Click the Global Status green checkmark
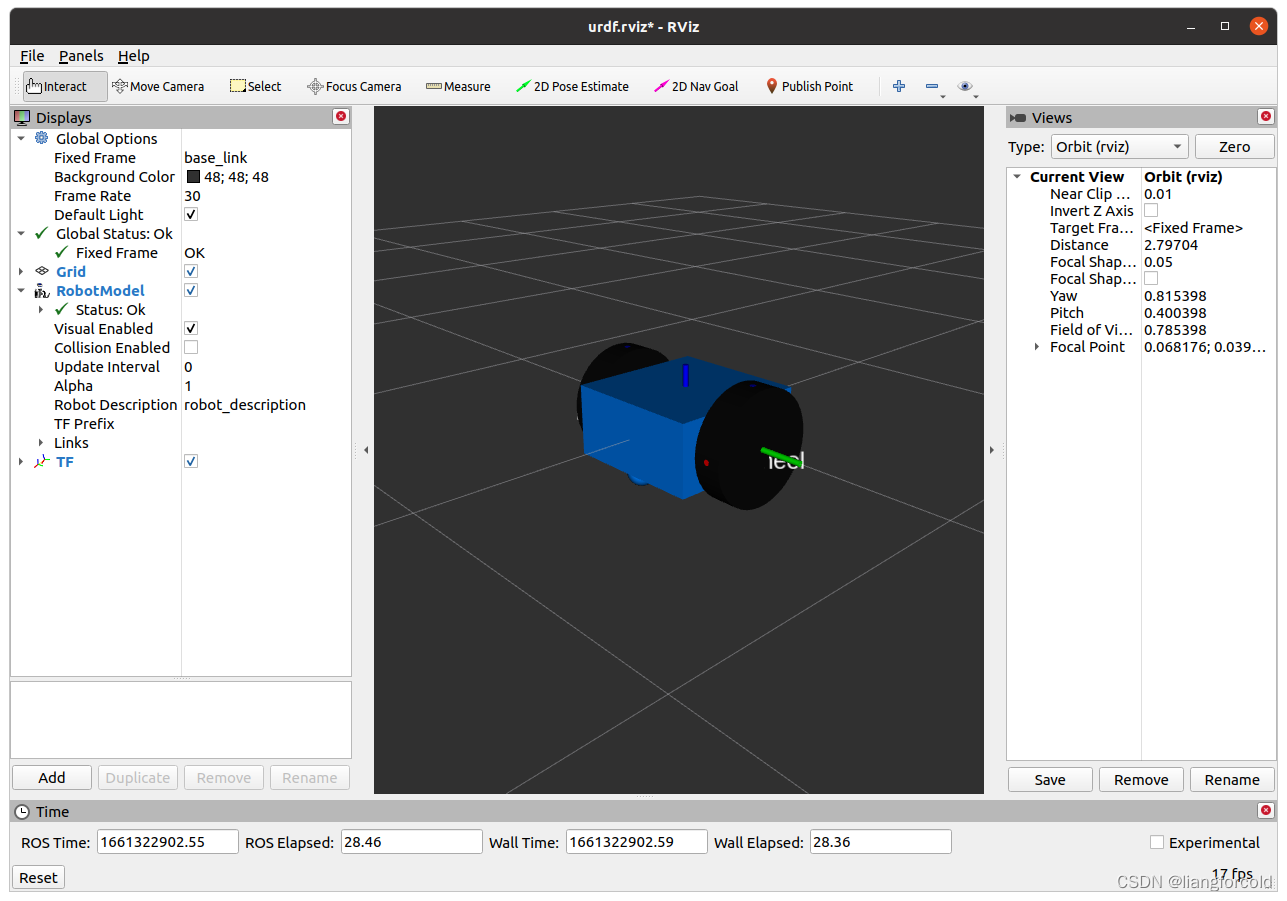The width and height of the screenshot is (1287, 901). [42, 233]
